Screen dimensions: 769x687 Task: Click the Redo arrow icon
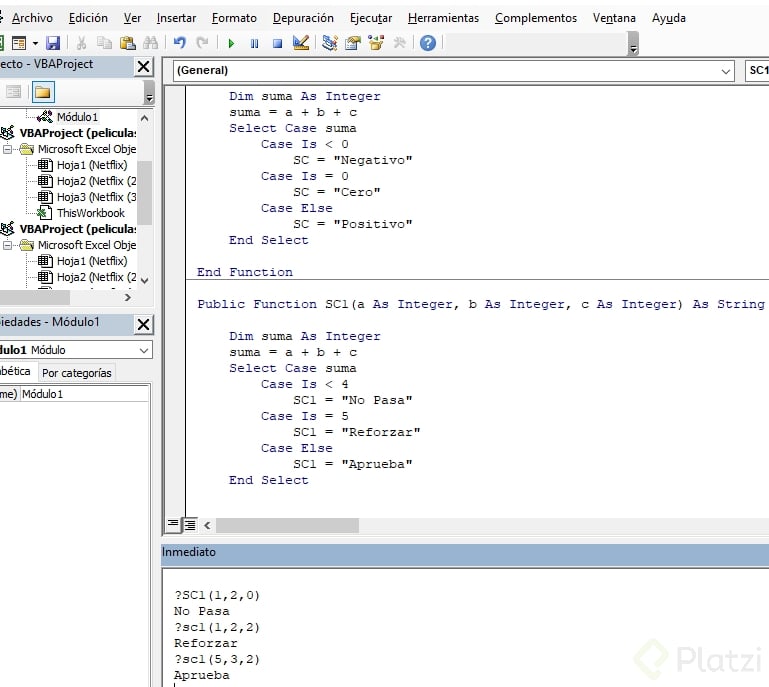pyautogui.click(x=202, y=43)
